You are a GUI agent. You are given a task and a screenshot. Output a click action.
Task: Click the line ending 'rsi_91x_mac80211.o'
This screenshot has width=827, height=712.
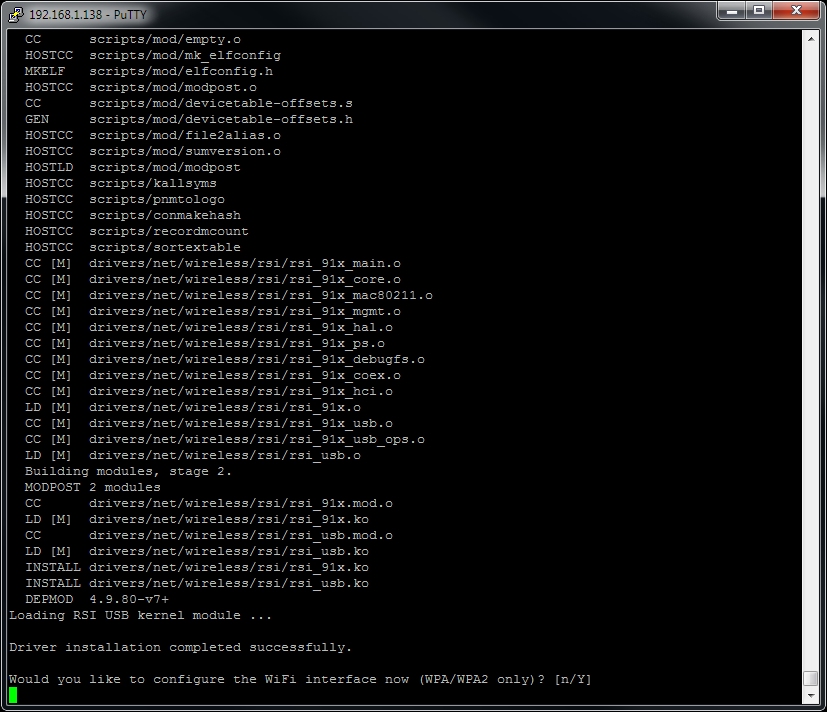click(x=229, y=295)
